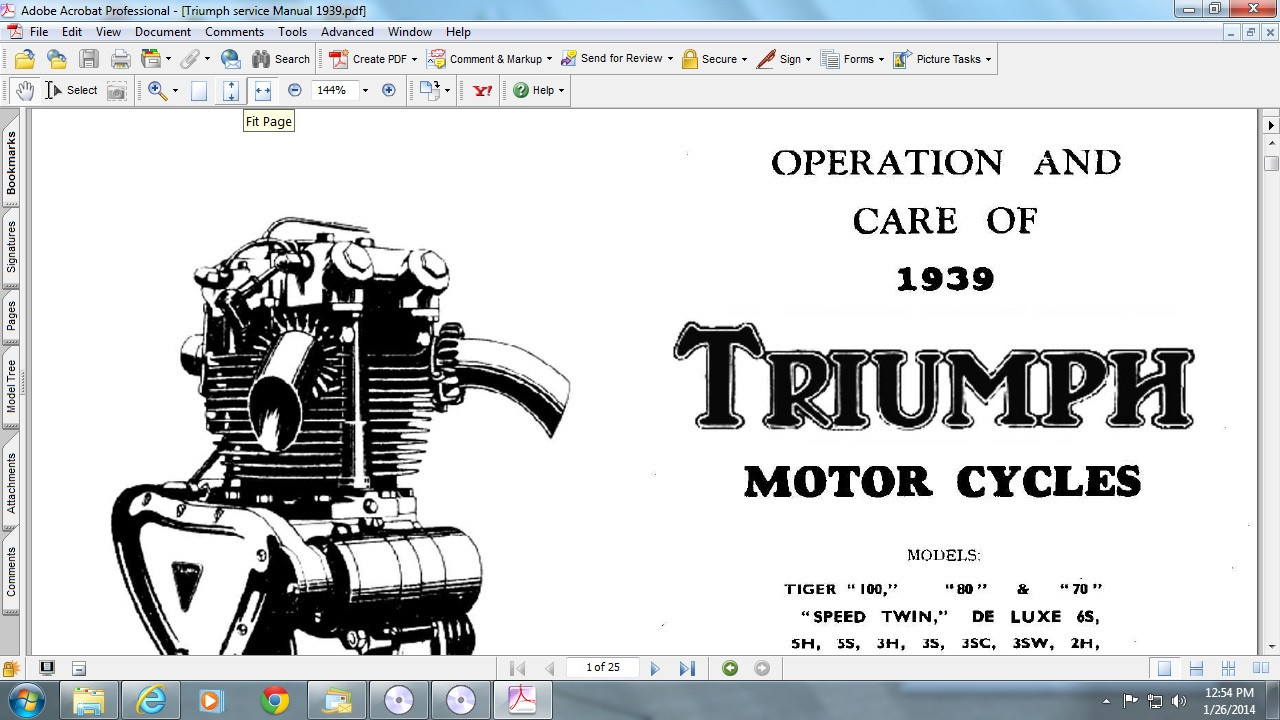Viewport: 1280px width, 720px height.
Task: Click the Zoom Out minus button
Action: 294,90
